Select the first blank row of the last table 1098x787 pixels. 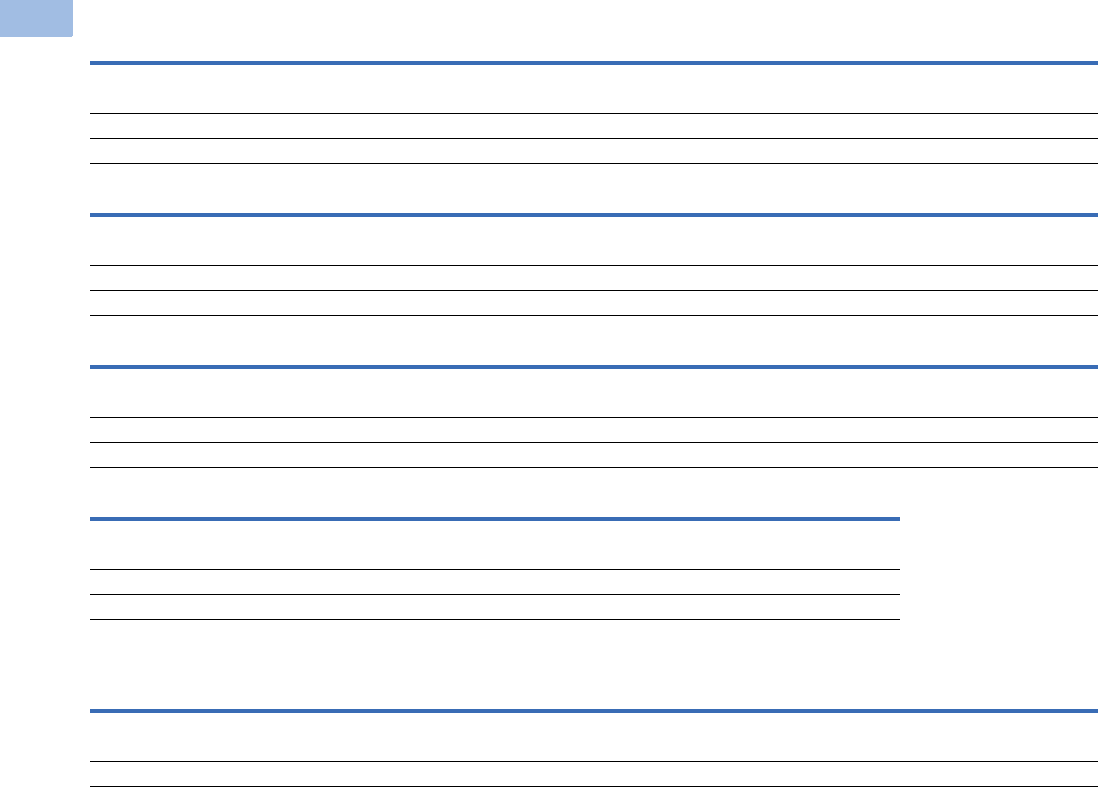click(594, 774)
